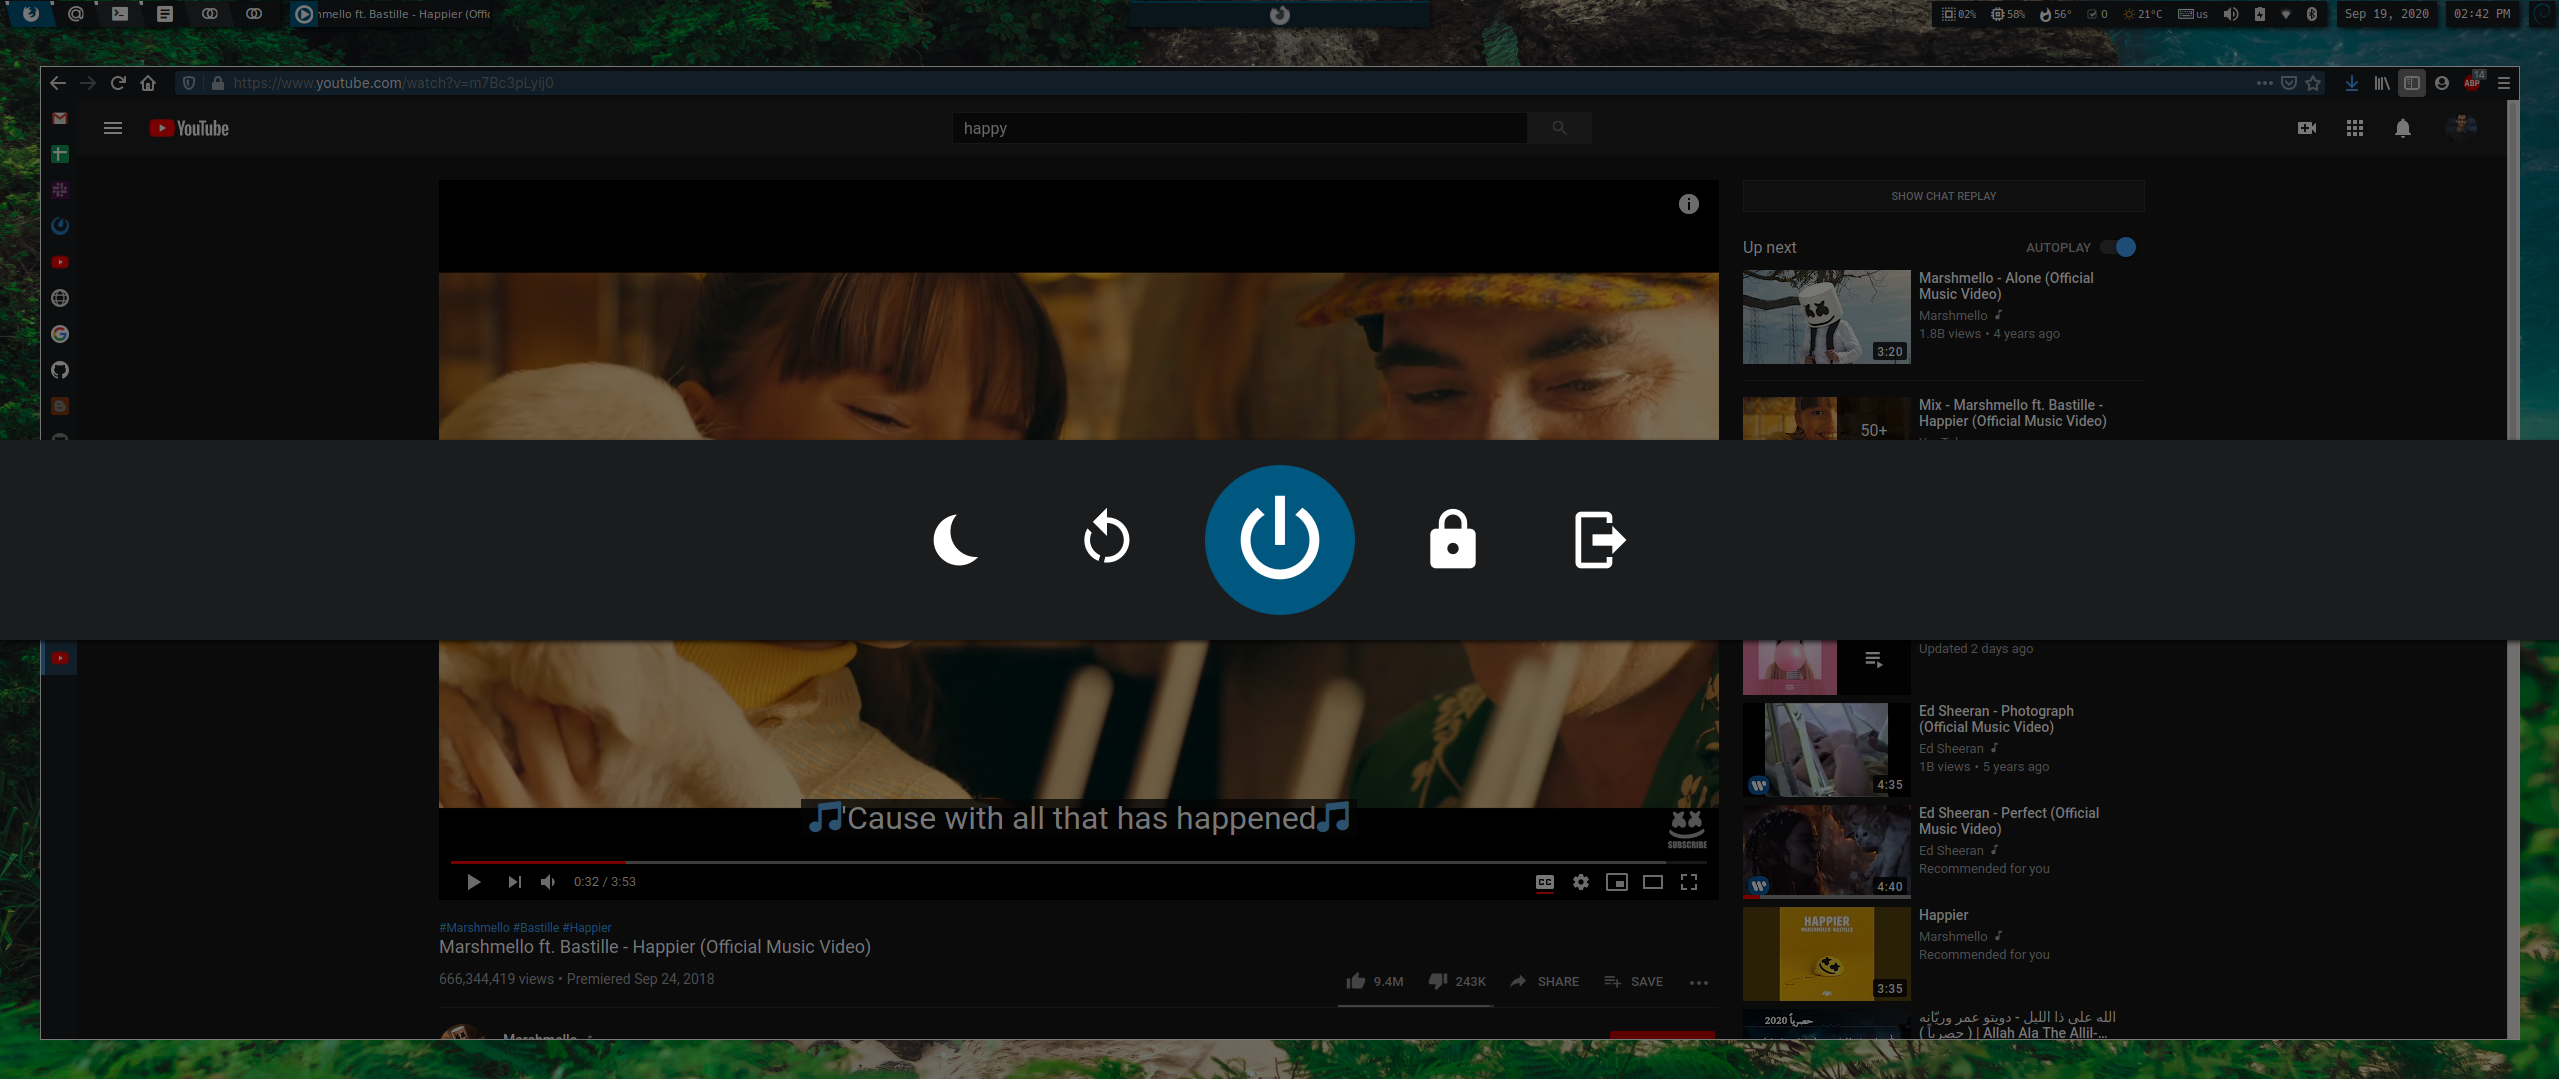
Task: Play the Happier video
Action: point(474,882)
